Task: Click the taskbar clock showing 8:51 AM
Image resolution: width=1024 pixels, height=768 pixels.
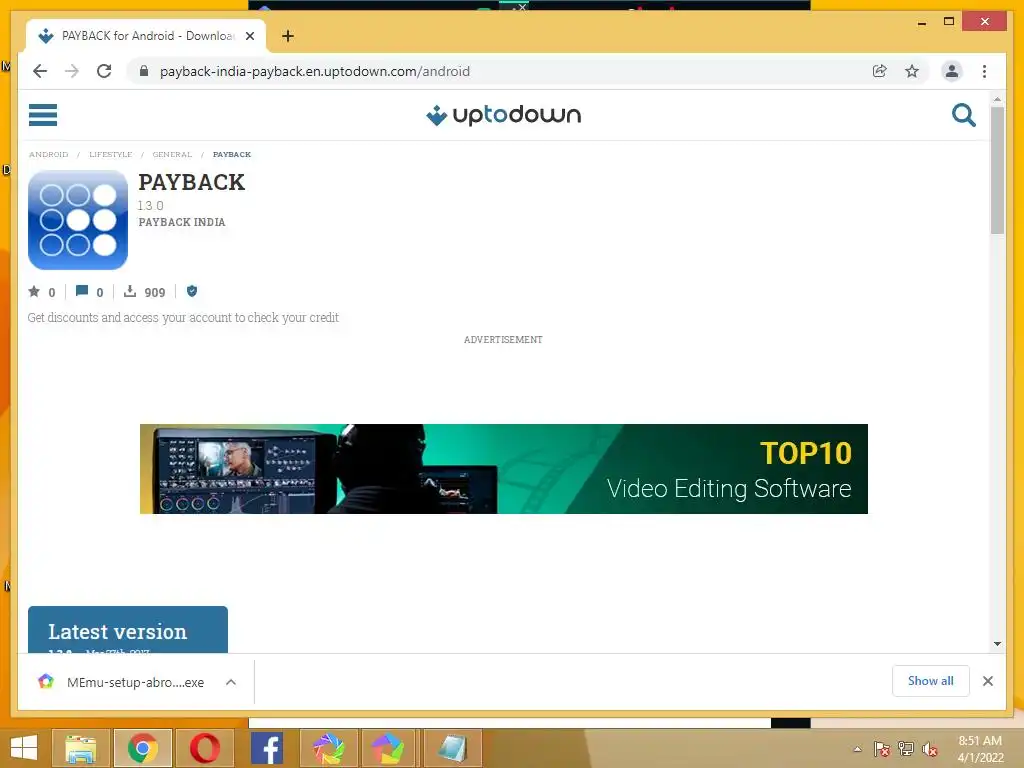Action: (980, 749)
